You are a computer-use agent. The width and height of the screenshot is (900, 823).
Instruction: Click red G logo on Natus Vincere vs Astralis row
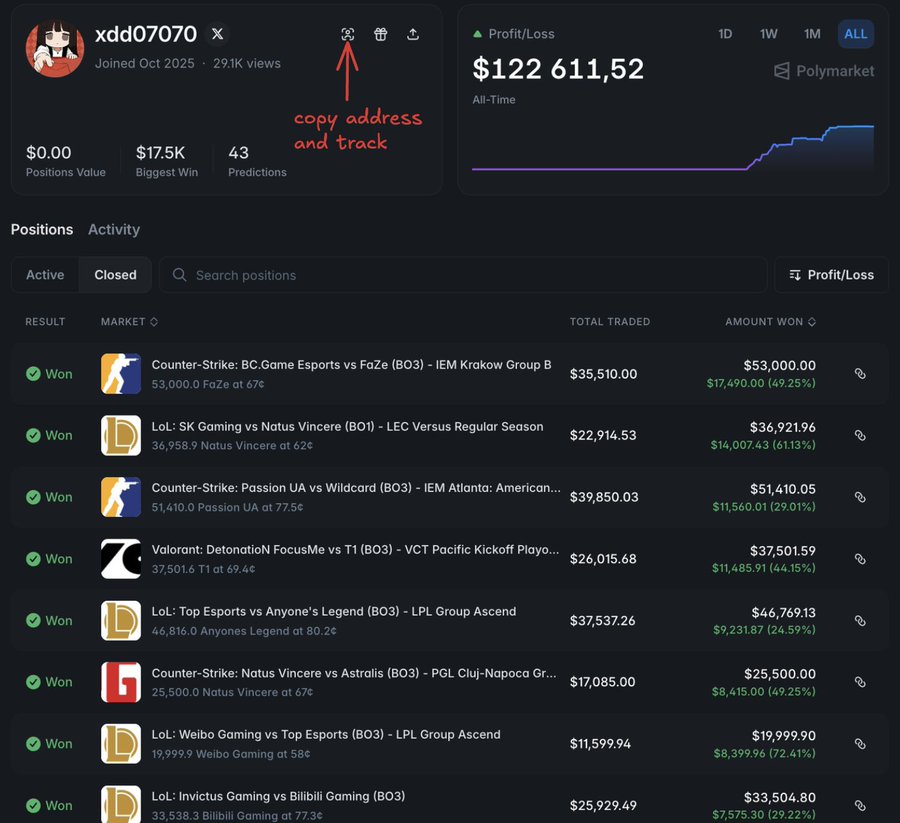point(121,682)
